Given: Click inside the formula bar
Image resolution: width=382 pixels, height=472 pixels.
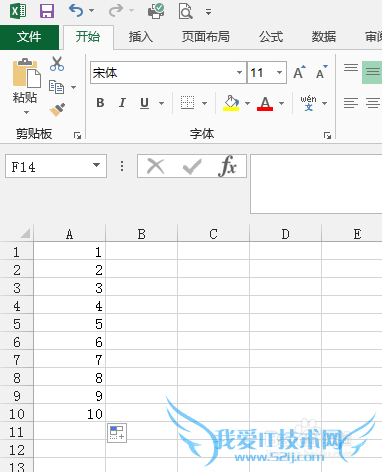Looking at the screenshot, I should [x=316, y=184].
